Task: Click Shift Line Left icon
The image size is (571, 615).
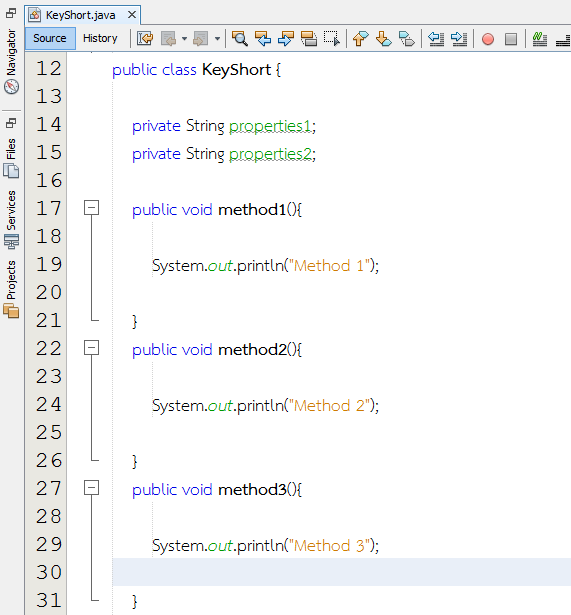Action: (435, 38)
